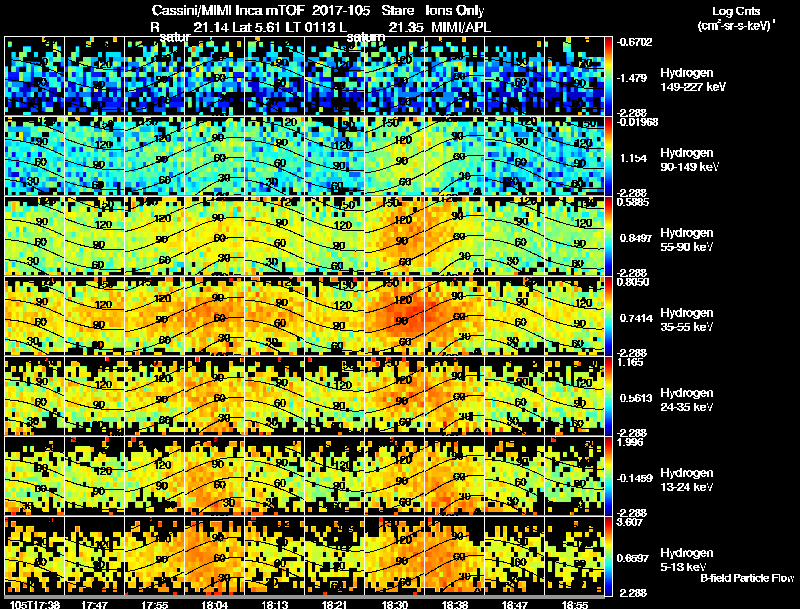Click the '18:21' time axis label
Screen dimensions: 800x609
tap(335, 605)
